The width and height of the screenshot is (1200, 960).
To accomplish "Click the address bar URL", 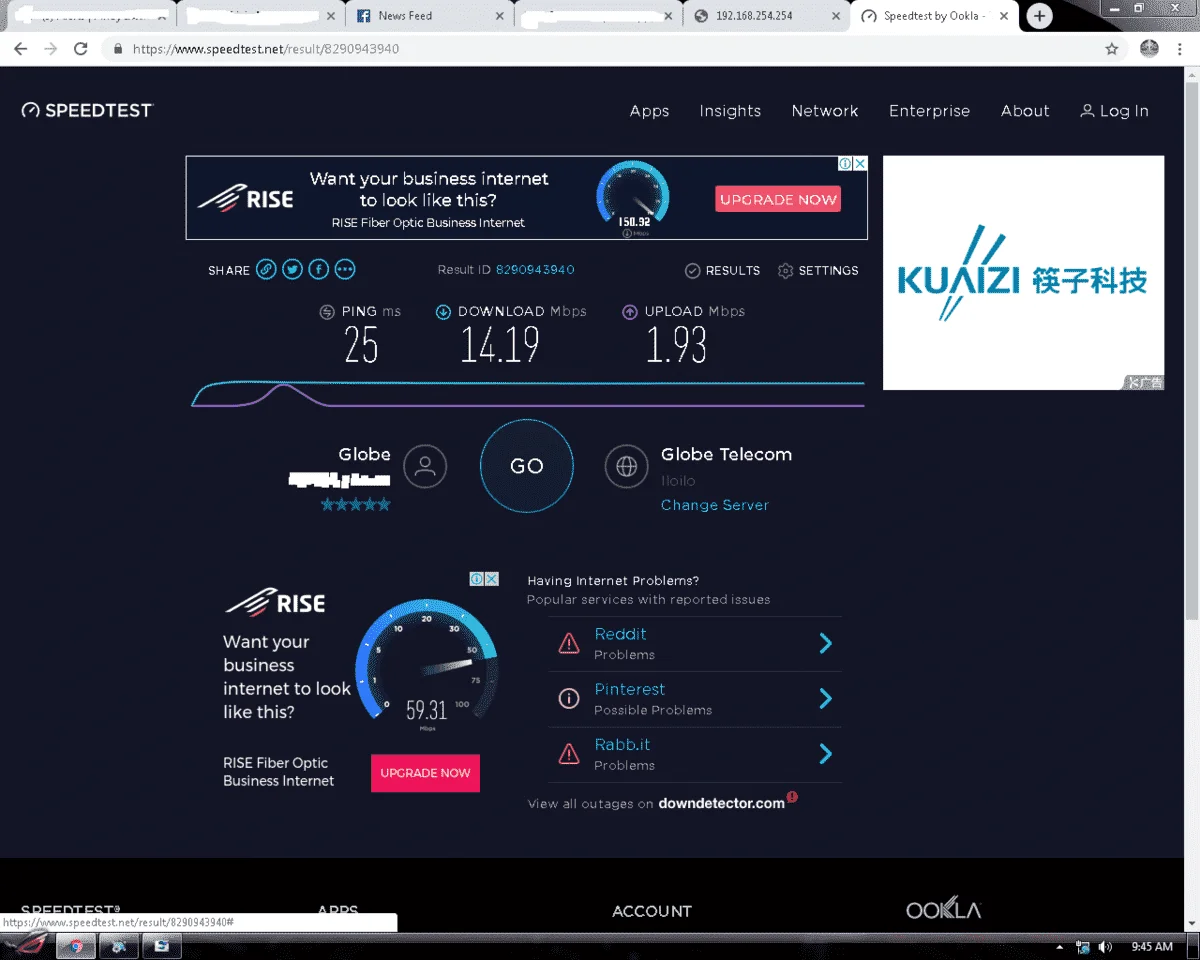I will pyautogui.click(x=266, y=48).
